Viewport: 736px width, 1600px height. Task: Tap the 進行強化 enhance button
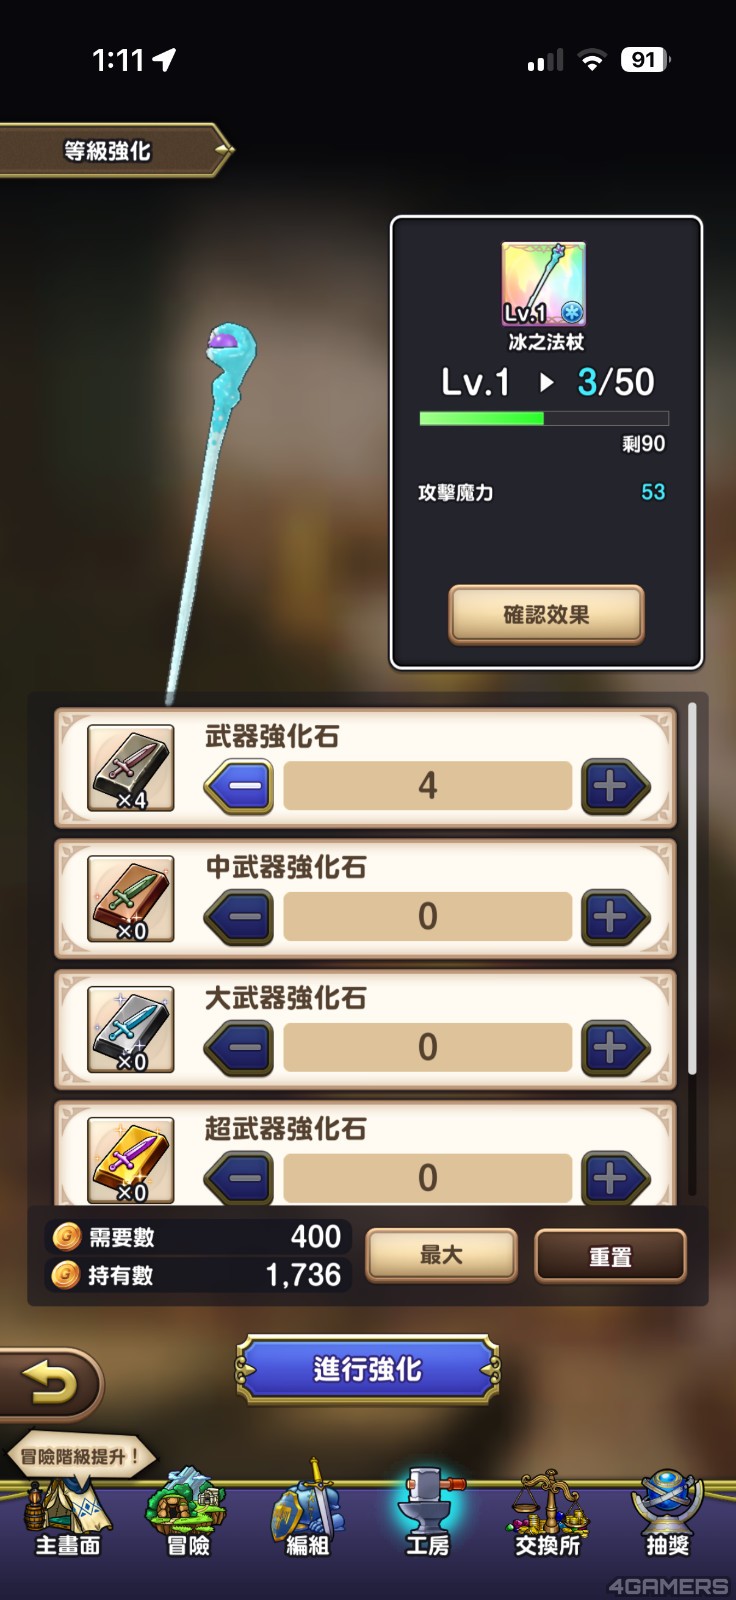(367, 1369)
